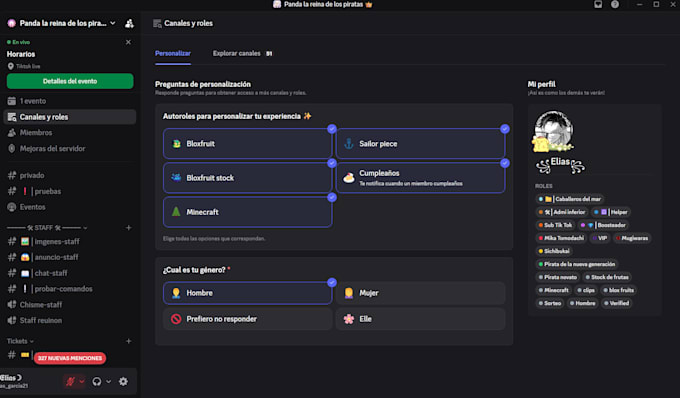Click the Helper role tag
This screenshot has height=398, width=680.
(611, 212)
